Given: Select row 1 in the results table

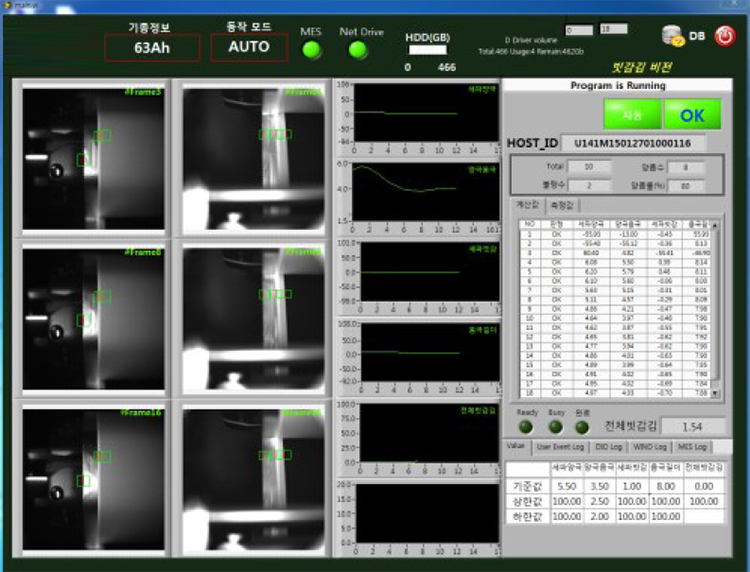Looking at the screenshot, I should (616, 234).
